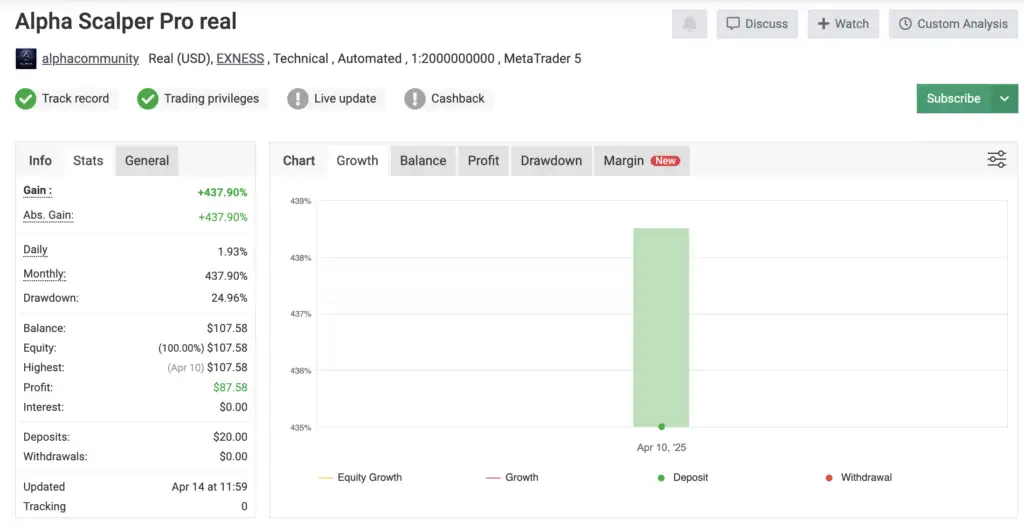This screenshot has height=527, width=1024.
Task: Click the alphacommunity avatar thumbnail
Action: click(x=26, y=59)
